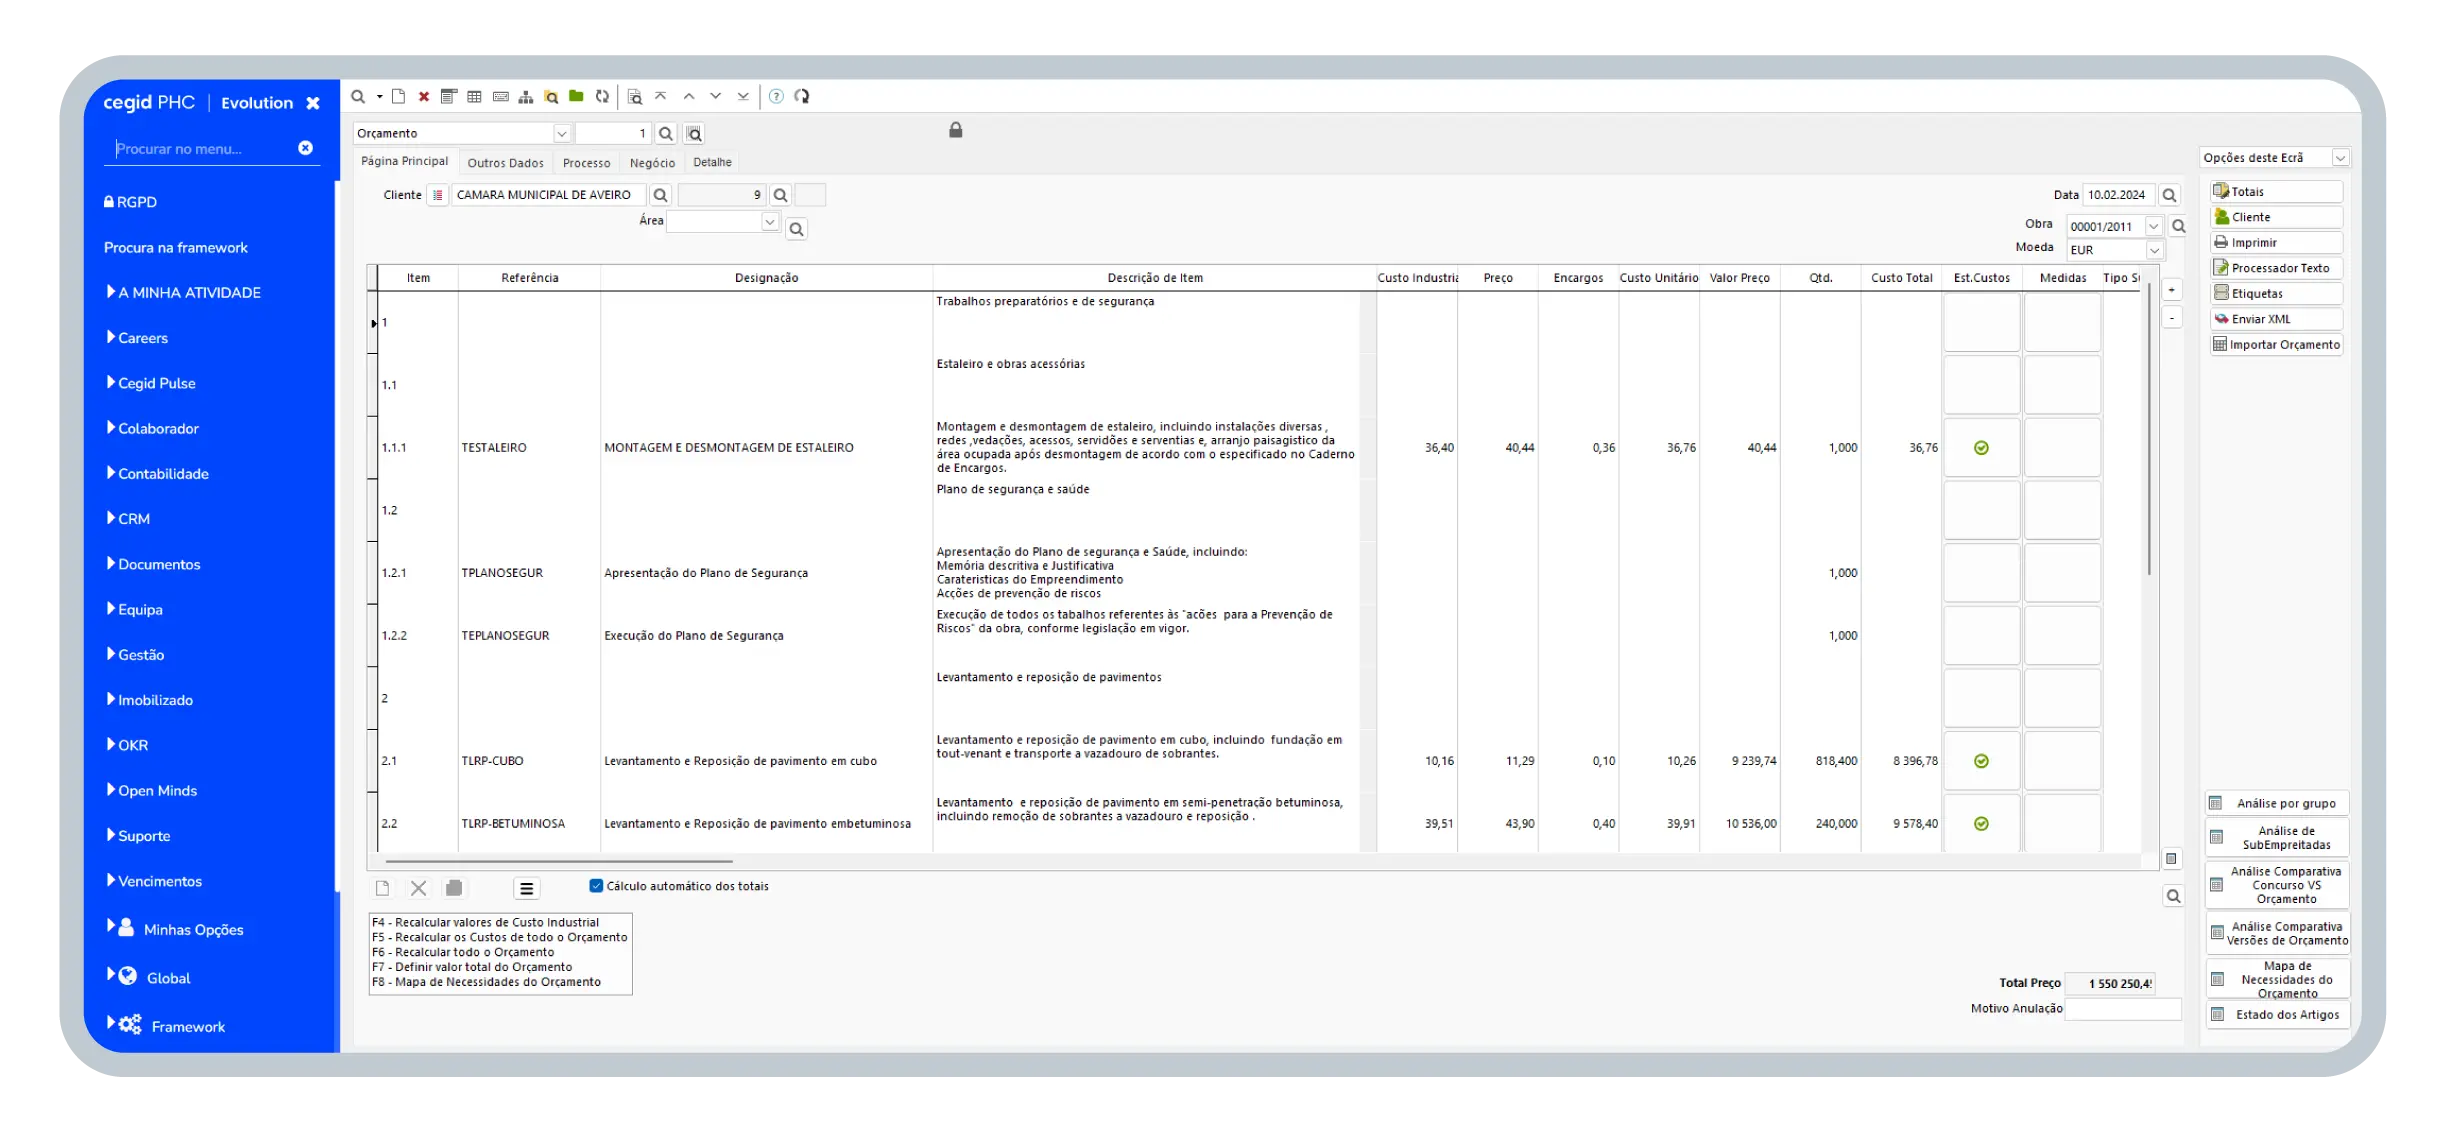Click the Imprimir button

(x=2276, y=243)
